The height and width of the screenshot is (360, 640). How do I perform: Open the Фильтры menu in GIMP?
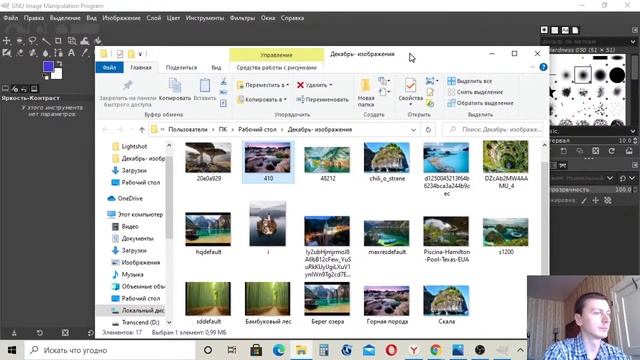tap(242, 18)
